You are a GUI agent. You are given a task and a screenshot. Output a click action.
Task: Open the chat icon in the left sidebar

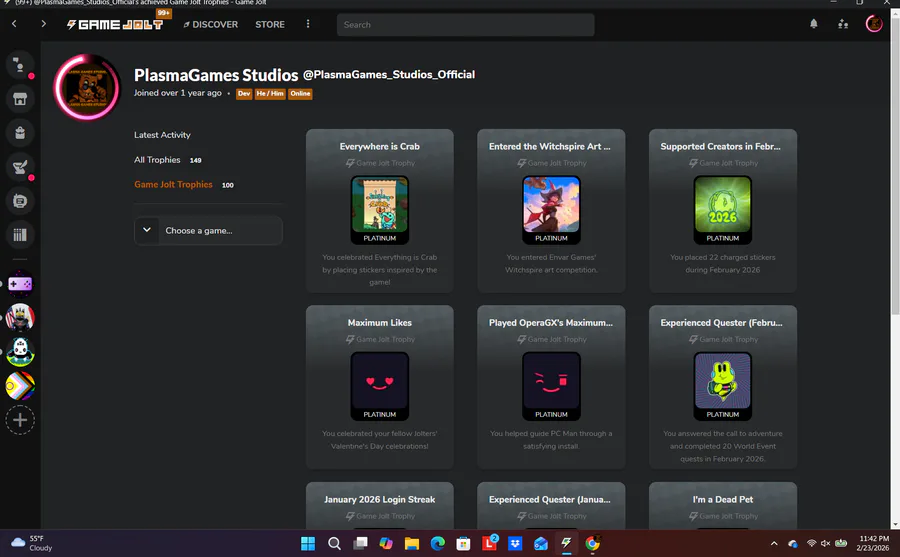(x=20, y=65)
